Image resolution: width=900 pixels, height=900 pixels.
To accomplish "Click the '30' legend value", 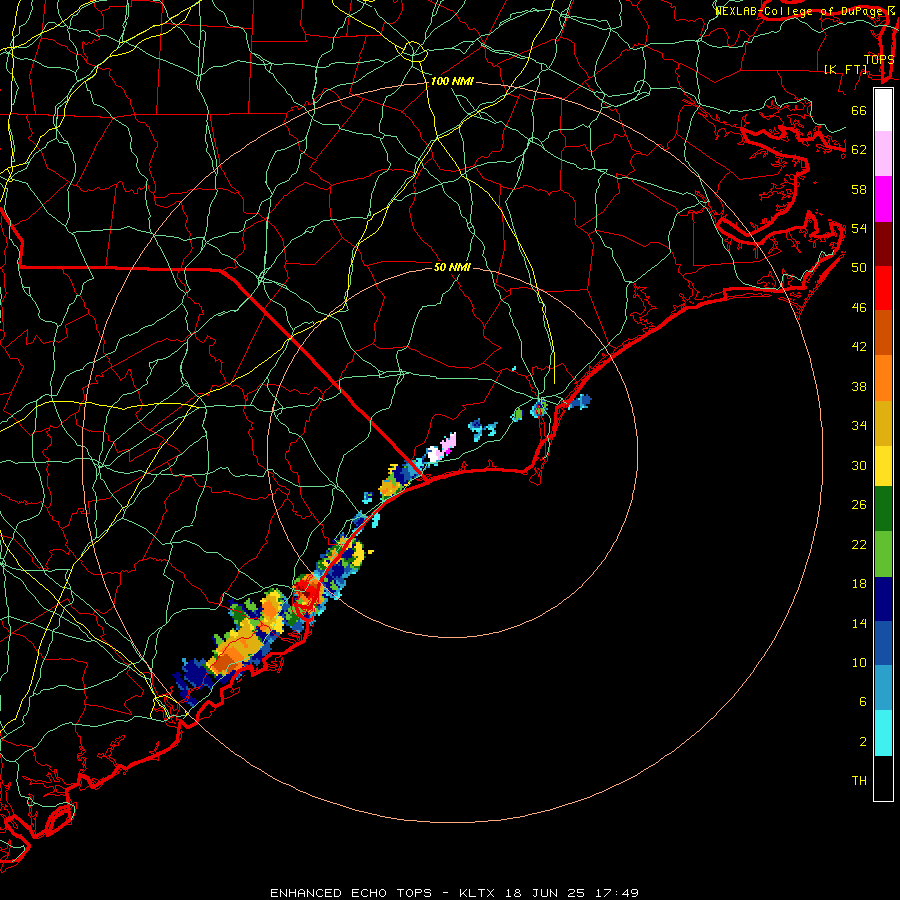I will (859, 465).
